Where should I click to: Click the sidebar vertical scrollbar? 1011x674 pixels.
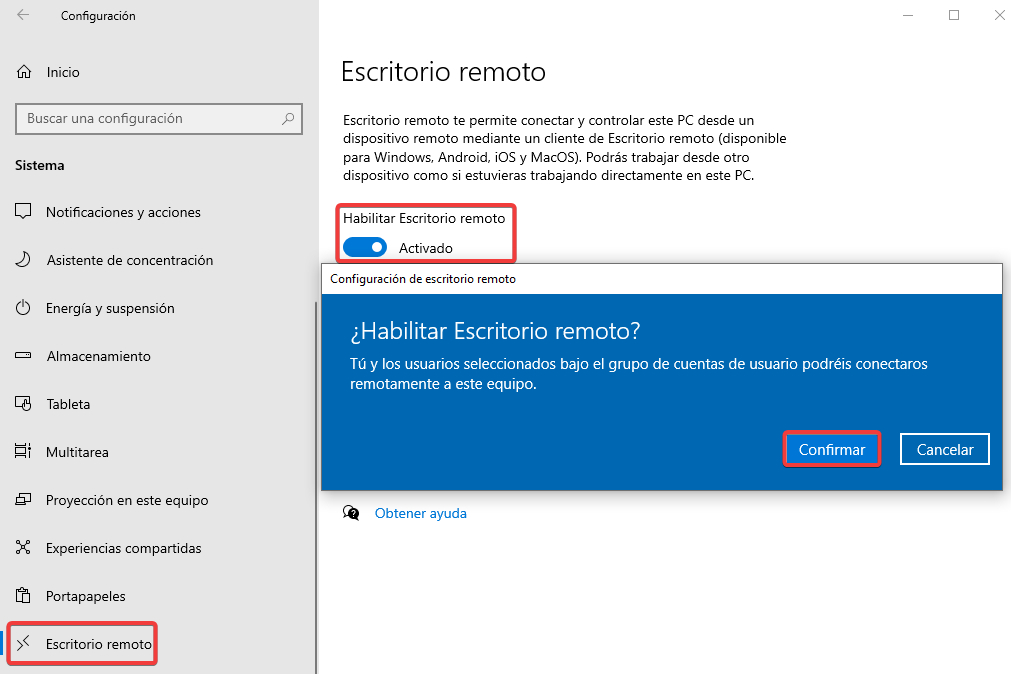(316, 480)
